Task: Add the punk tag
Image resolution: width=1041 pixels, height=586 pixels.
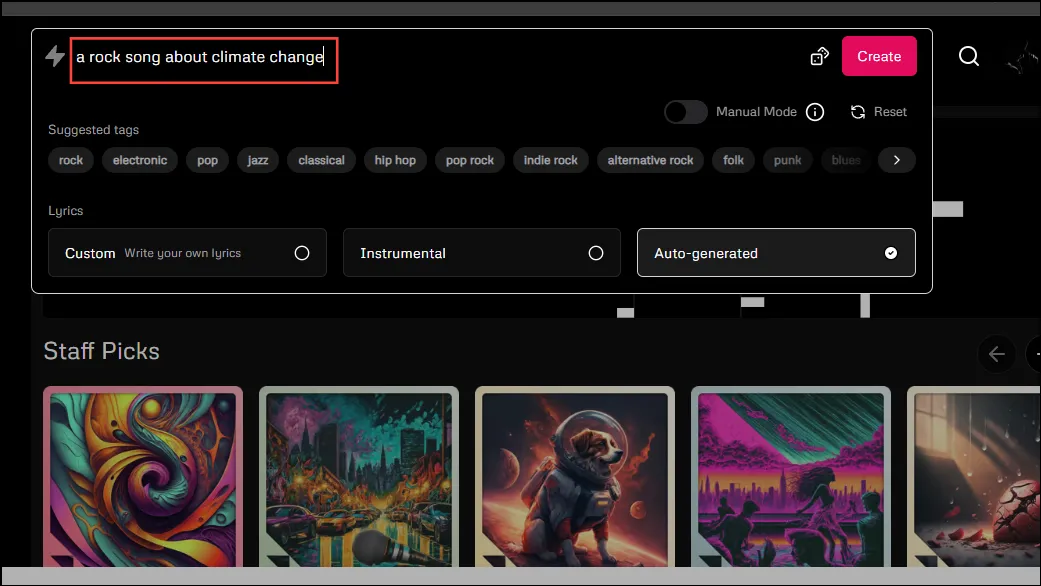Action: [x=787, y=160]
